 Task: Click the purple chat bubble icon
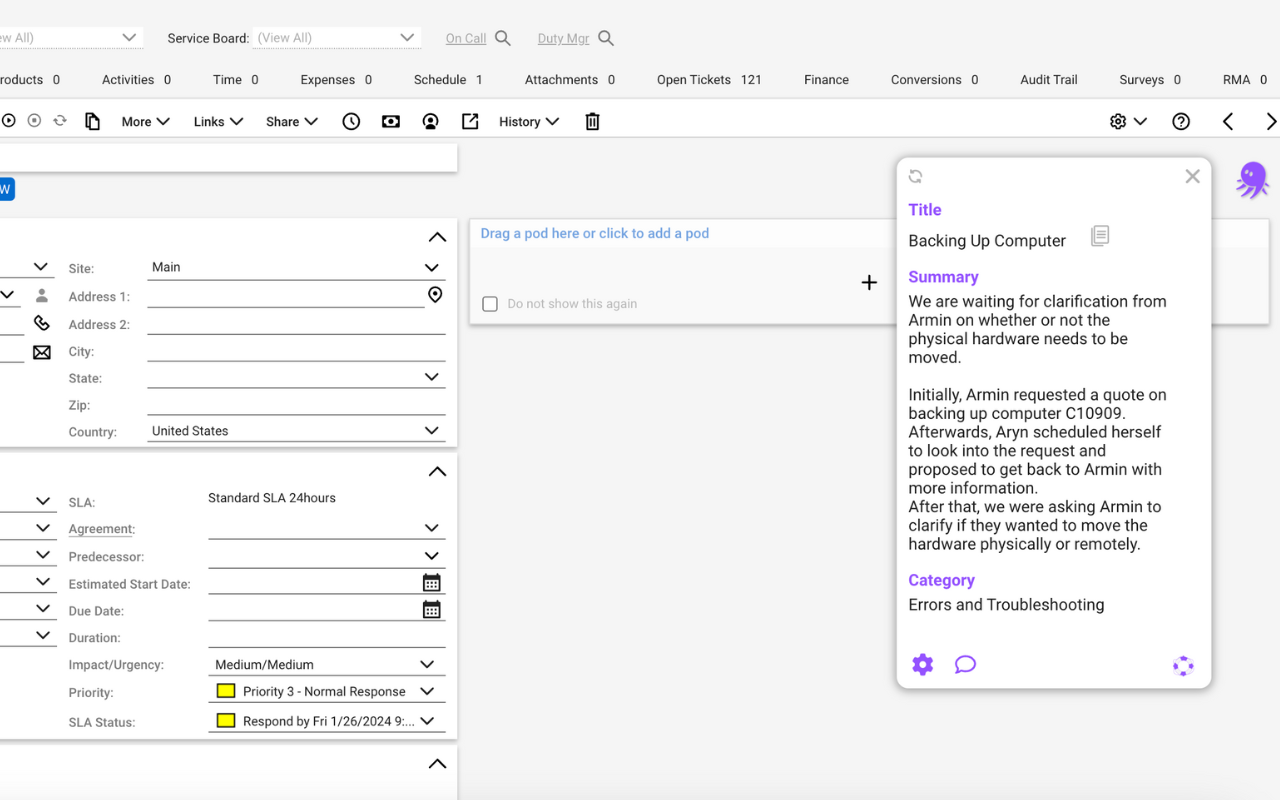point(965,665)
